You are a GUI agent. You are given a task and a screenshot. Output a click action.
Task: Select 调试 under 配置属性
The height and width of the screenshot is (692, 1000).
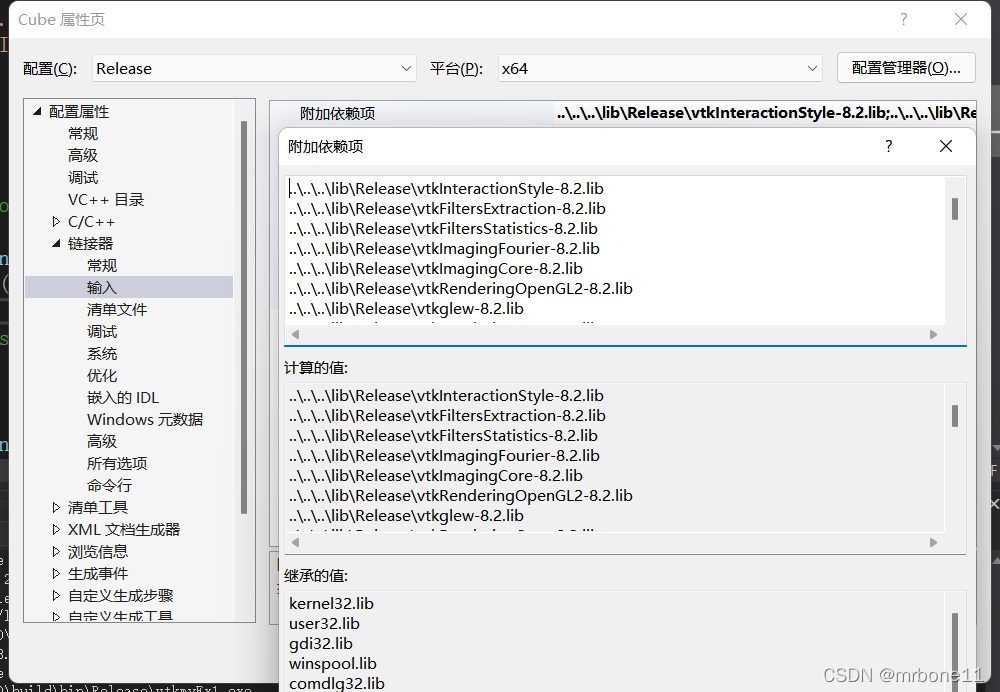pyautogui.click(x=83, y=178)
